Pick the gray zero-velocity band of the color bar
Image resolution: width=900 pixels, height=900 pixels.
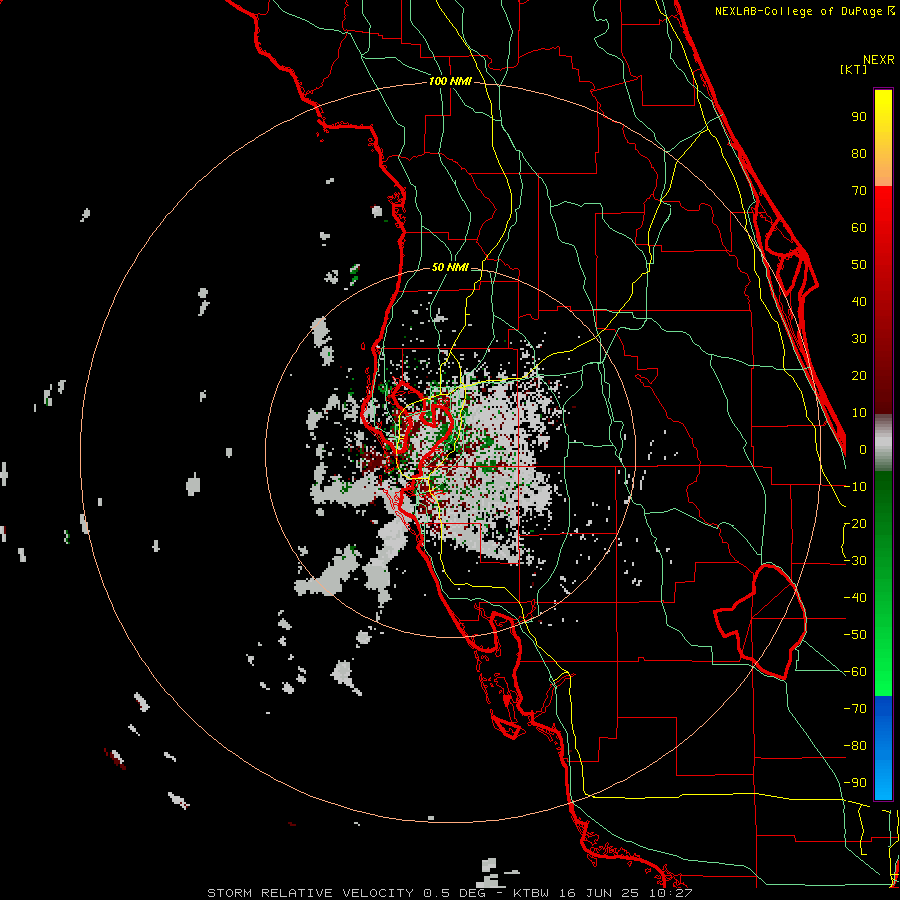pos(883,443)
